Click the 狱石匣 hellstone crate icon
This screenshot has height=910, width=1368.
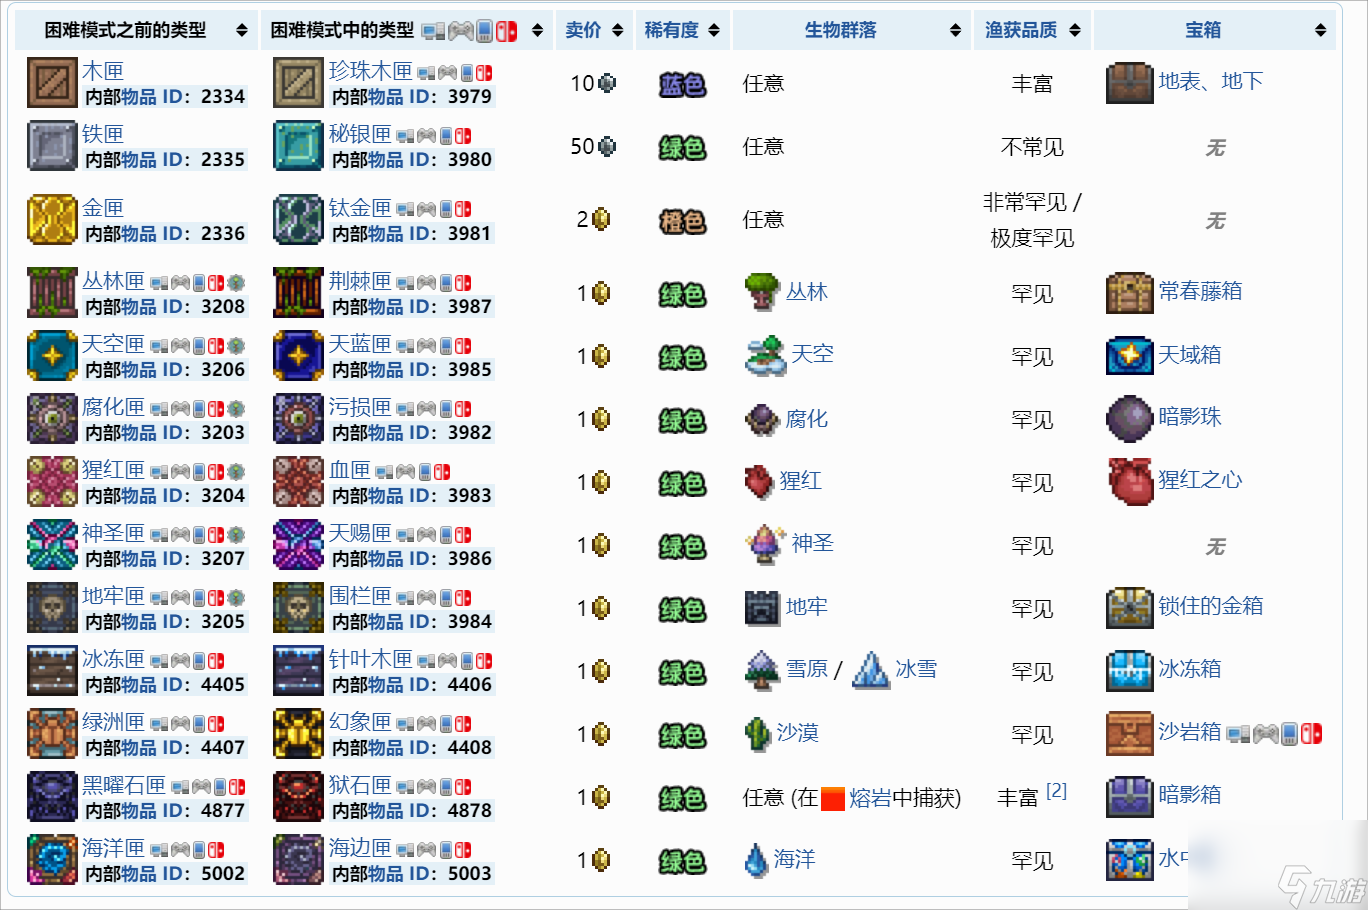[x=298, y=797]
